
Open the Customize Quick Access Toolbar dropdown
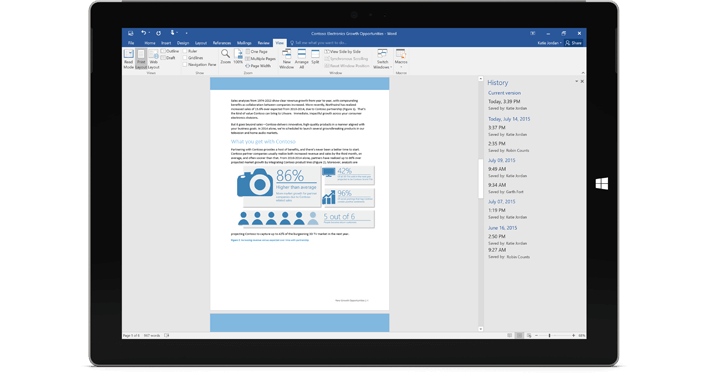point(186,33)
